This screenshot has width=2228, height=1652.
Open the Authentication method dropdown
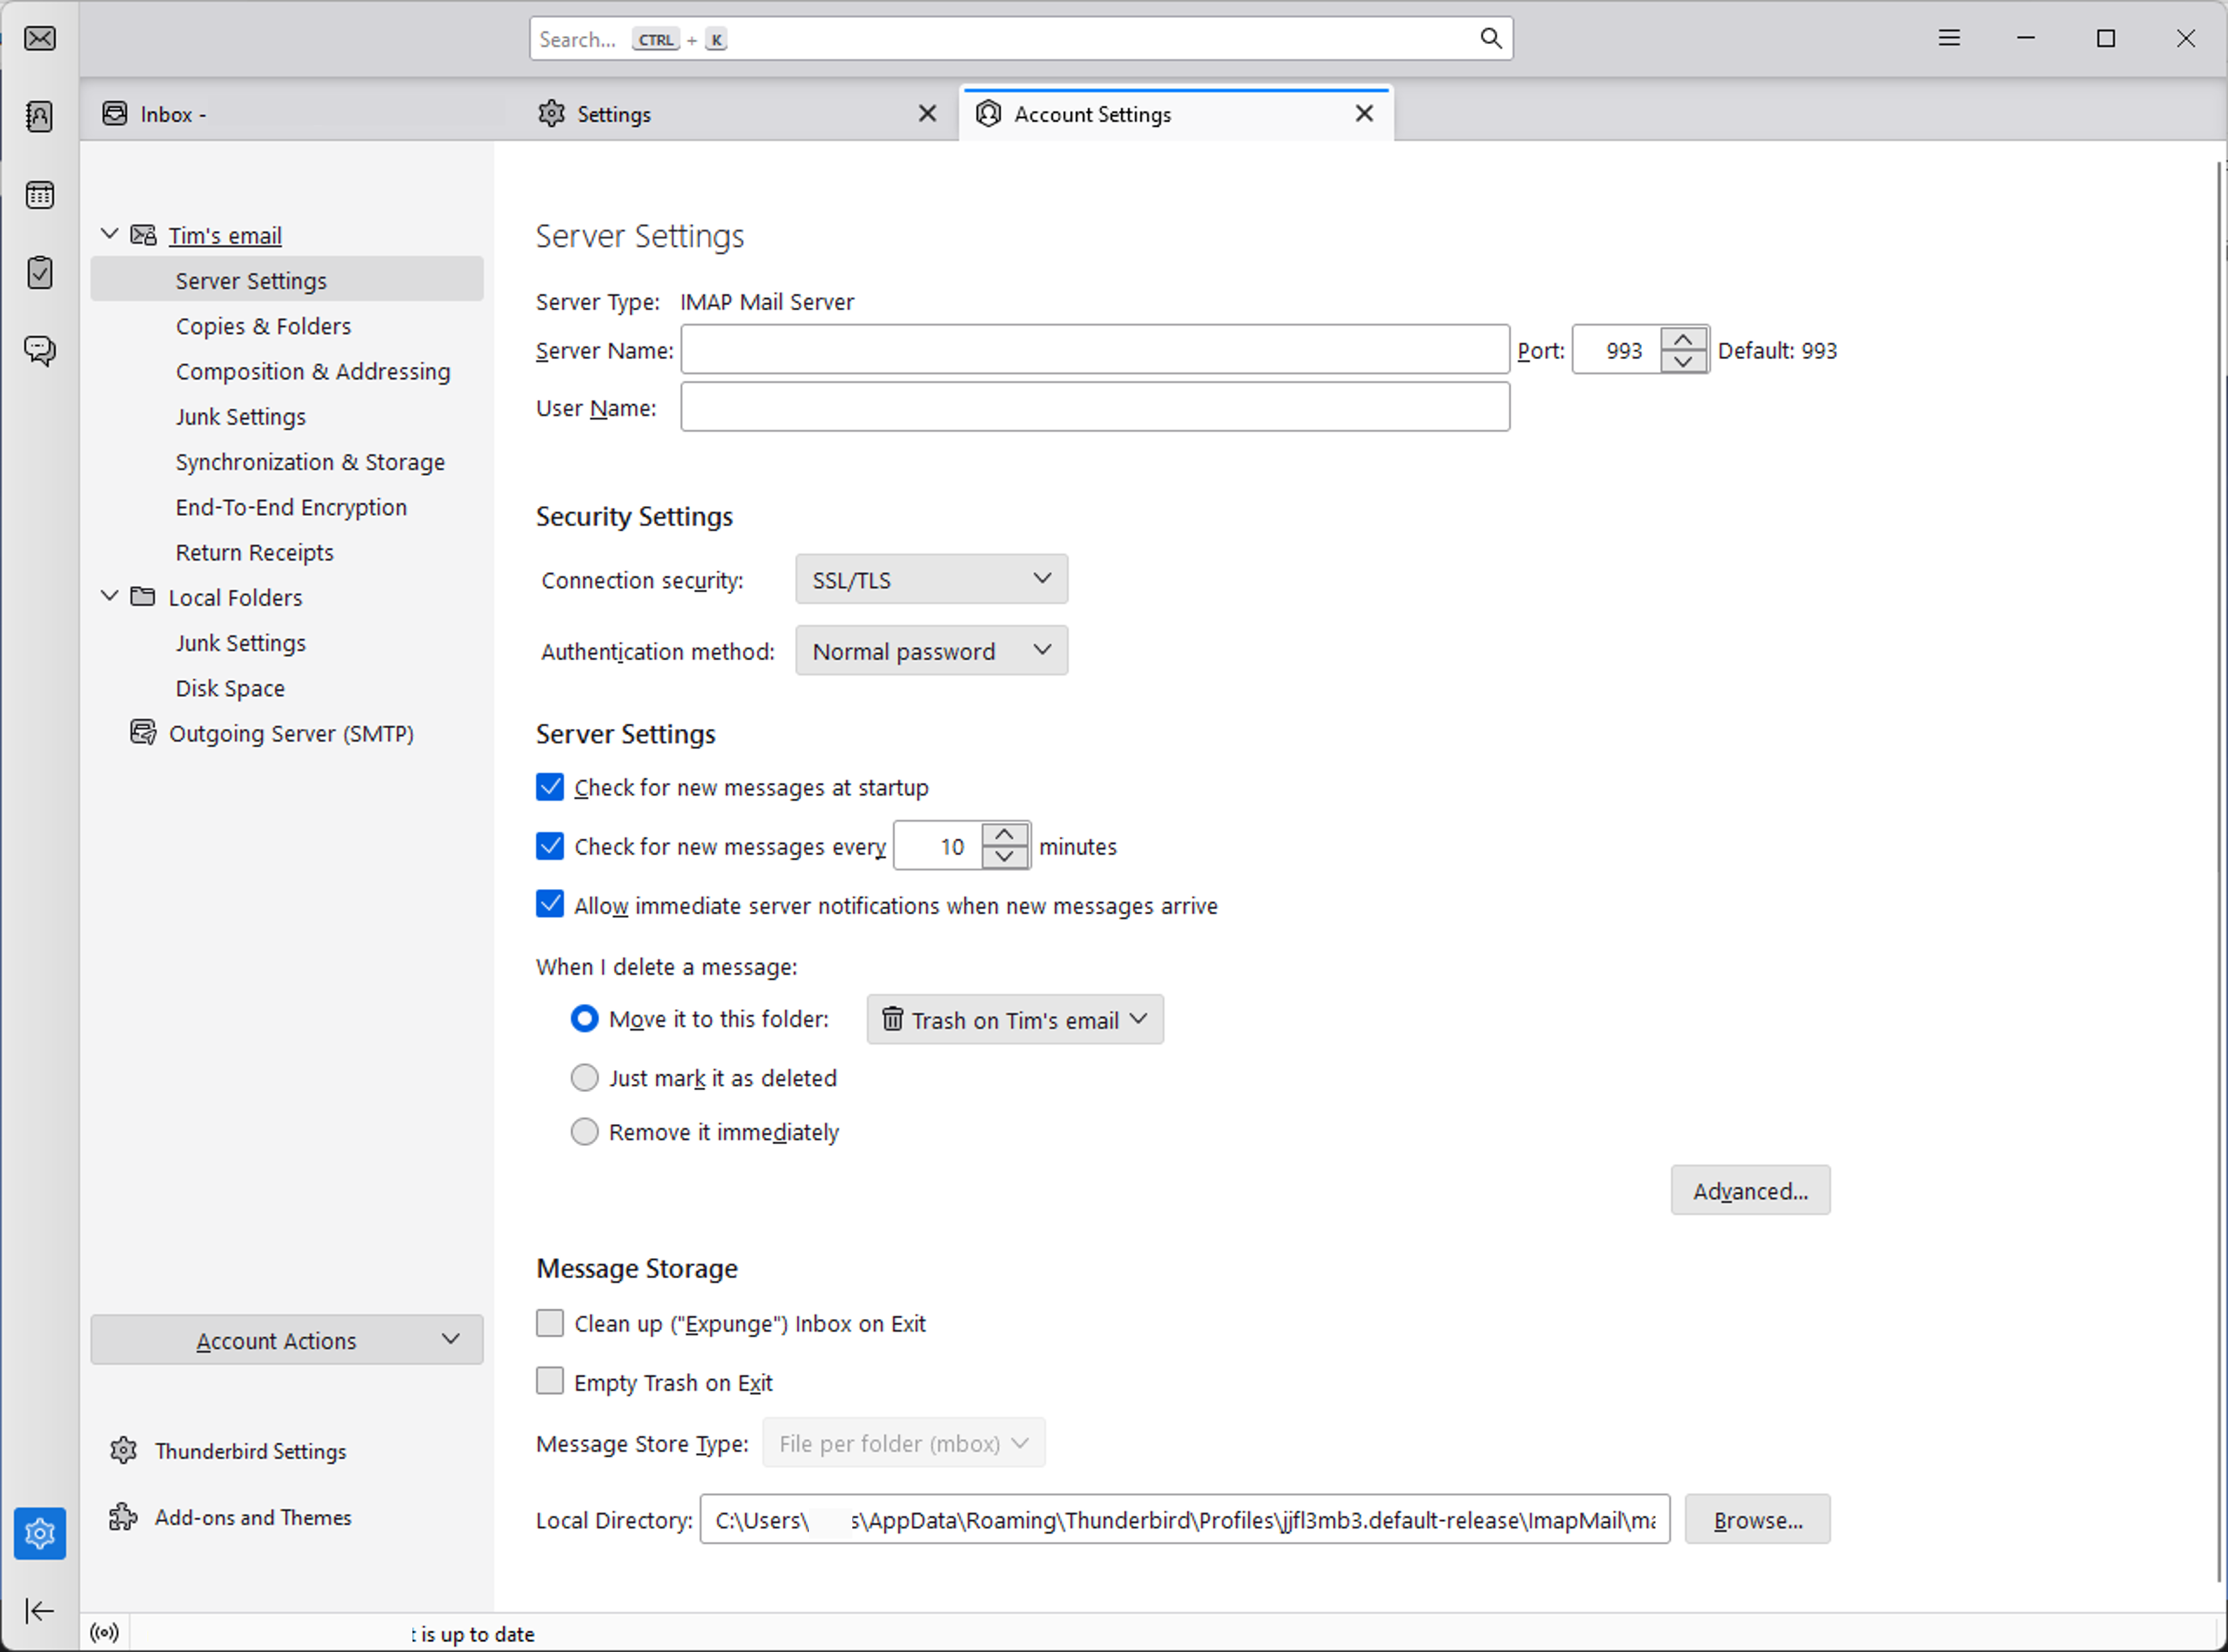point(931,651)
